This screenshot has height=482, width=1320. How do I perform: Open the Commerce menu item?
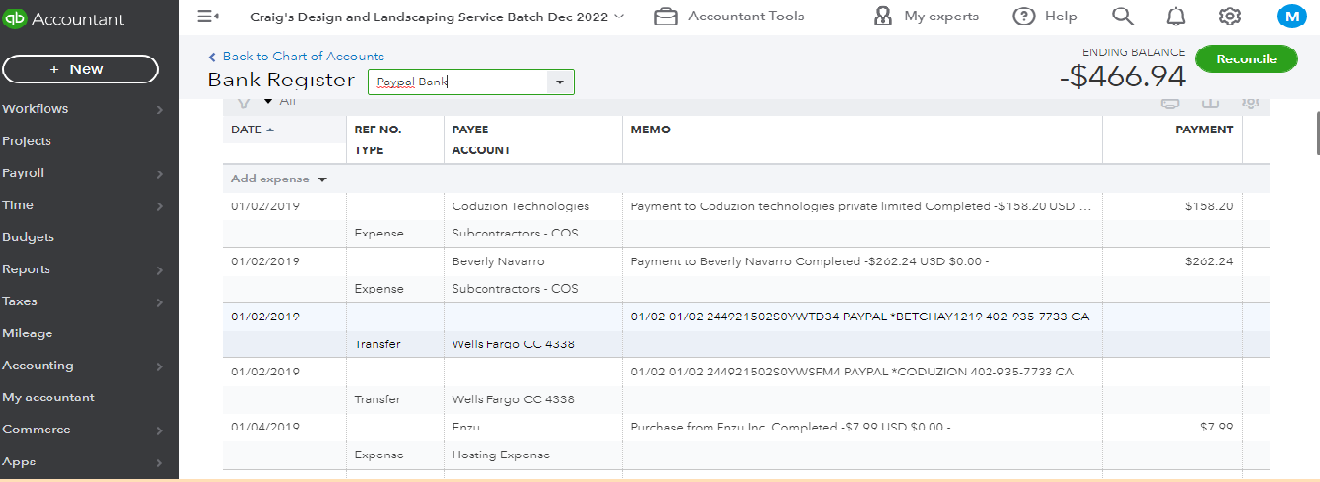coord(36,429)
